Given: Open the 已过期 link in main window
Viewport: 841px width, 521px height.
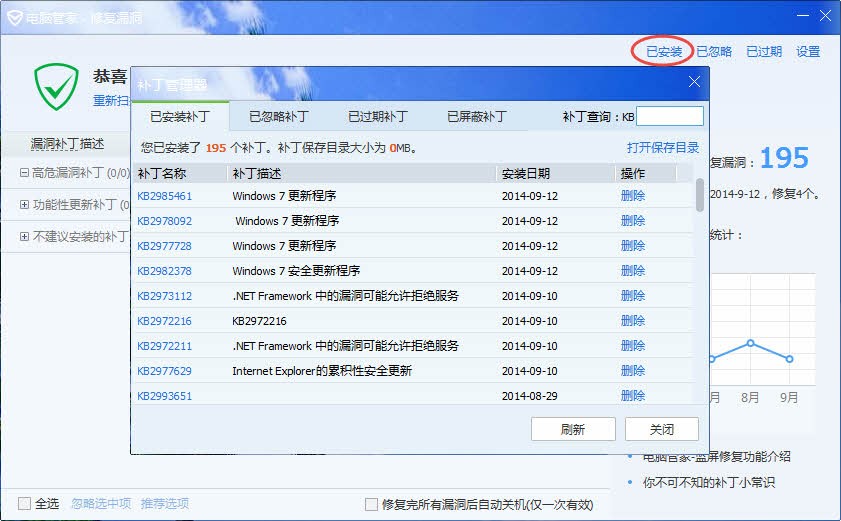Looking at the screenshot, I should (764, 52).
